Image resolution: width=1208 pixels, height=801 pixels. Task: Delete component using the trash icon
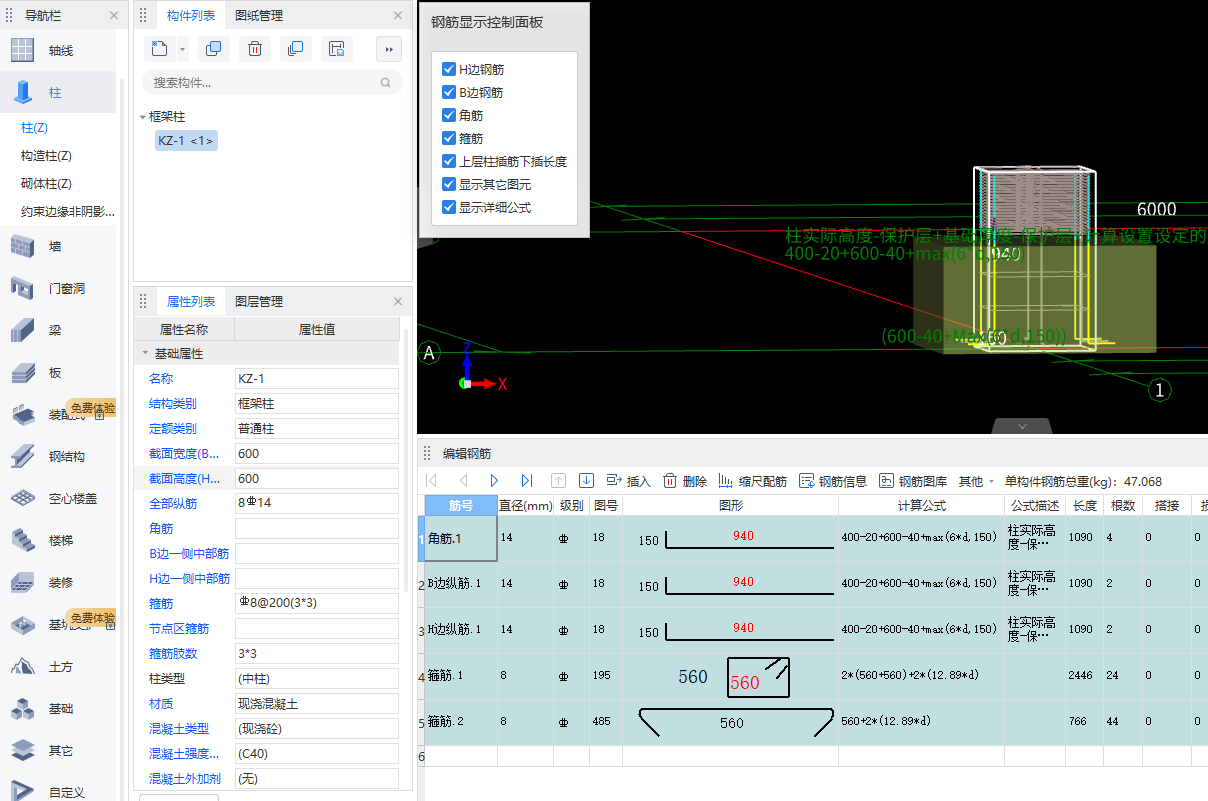click(x=254, y=48)
